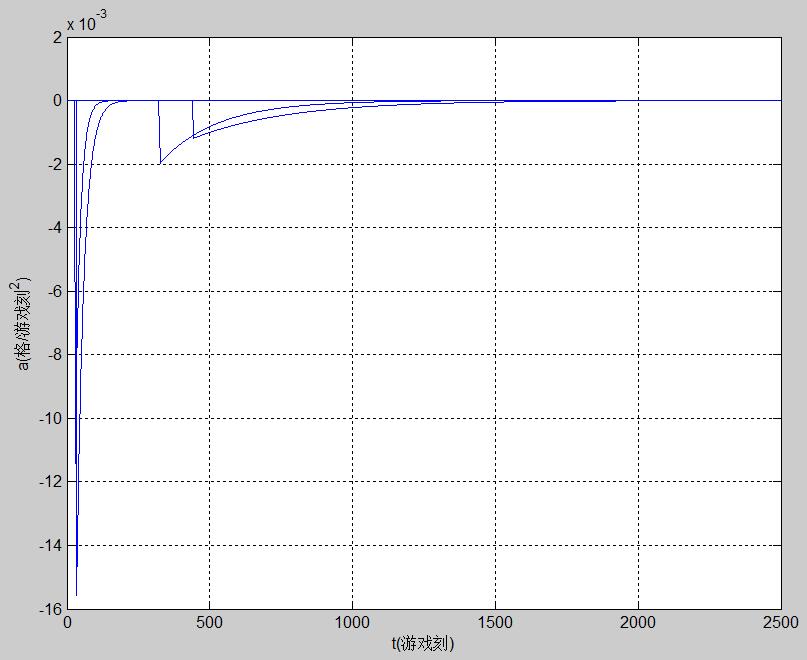Click the y-axis tick label -6

click(55, 291)
